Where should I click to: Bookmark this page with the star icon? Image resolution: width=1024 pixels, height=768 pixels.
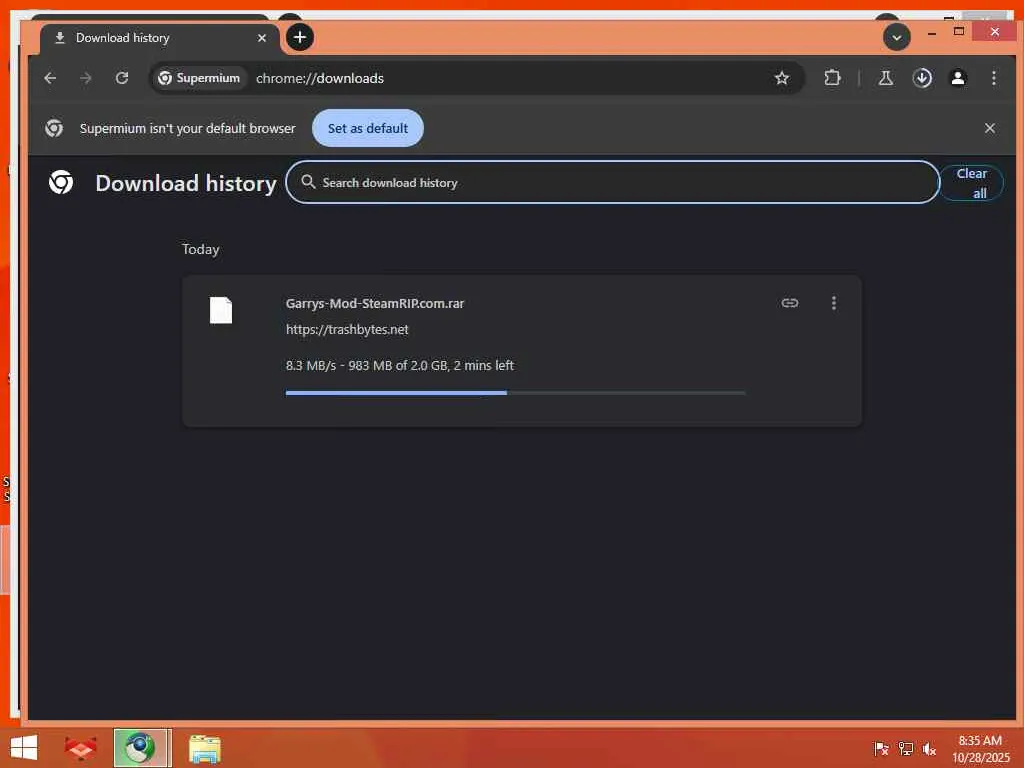tap(781, 78)
